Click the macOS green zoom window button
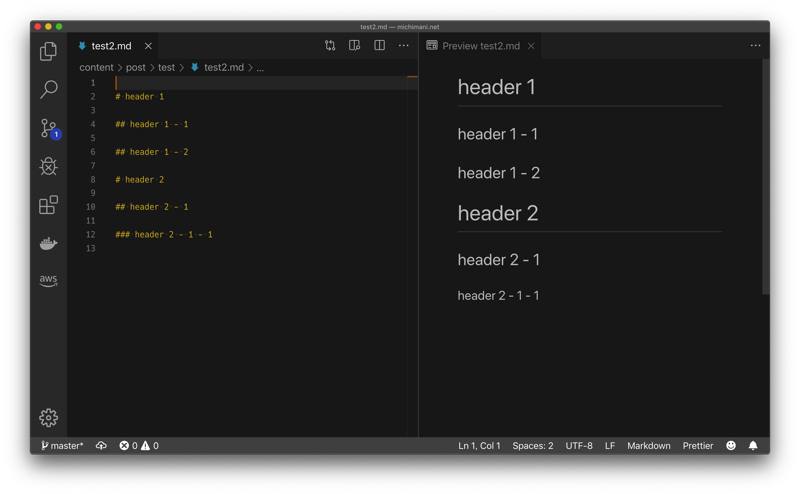Image resolution: width=800 pixels, height=494 pixels. click(x=59, y=27)
